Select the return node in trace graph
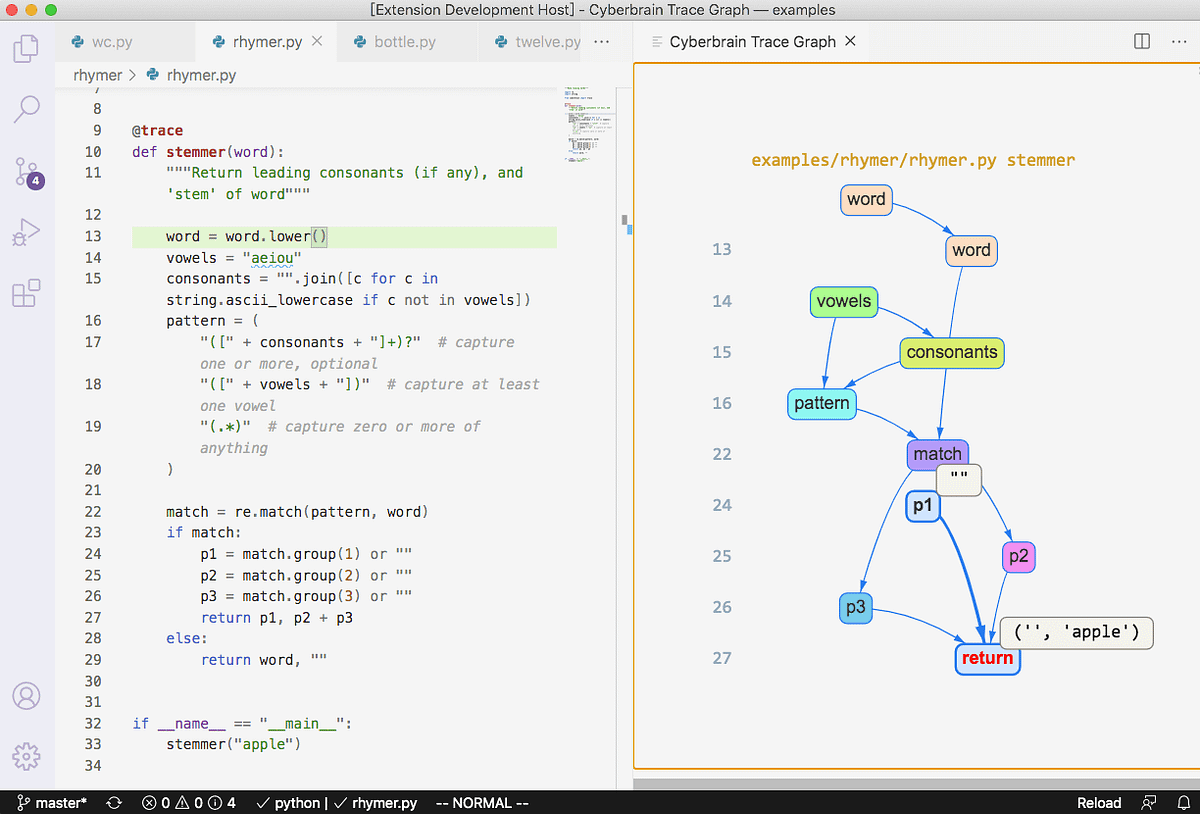The height and width of the screenshot is (814, 1200). [x=987, y=659]
